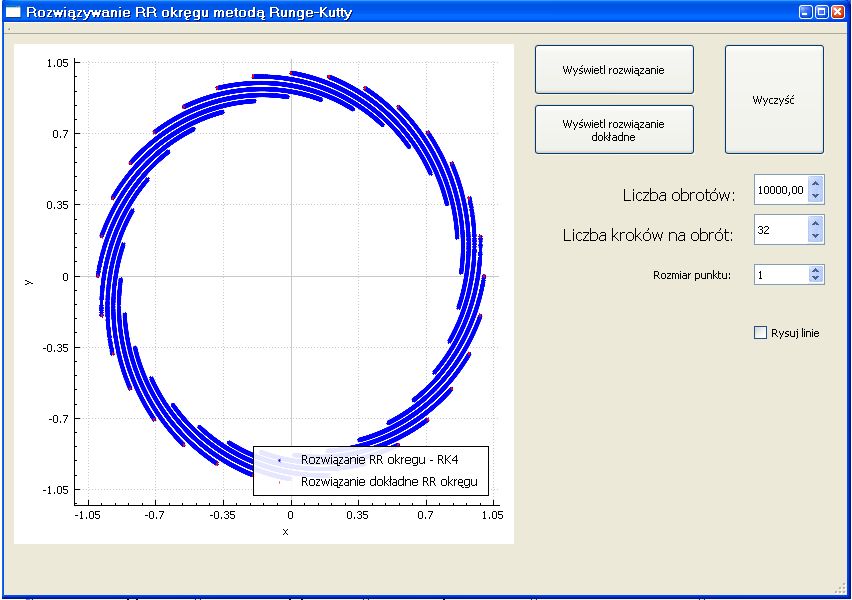Increase Liczba kroków na obrót value
Viewport: 852px width, 600px height.
pyautogui.click(x=815, y=223)
